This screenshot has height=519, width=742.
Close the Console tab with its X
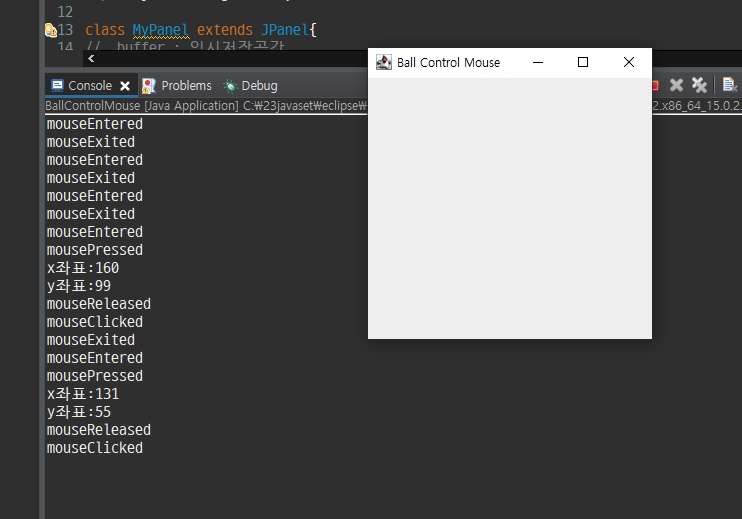[x=125, y=86]
